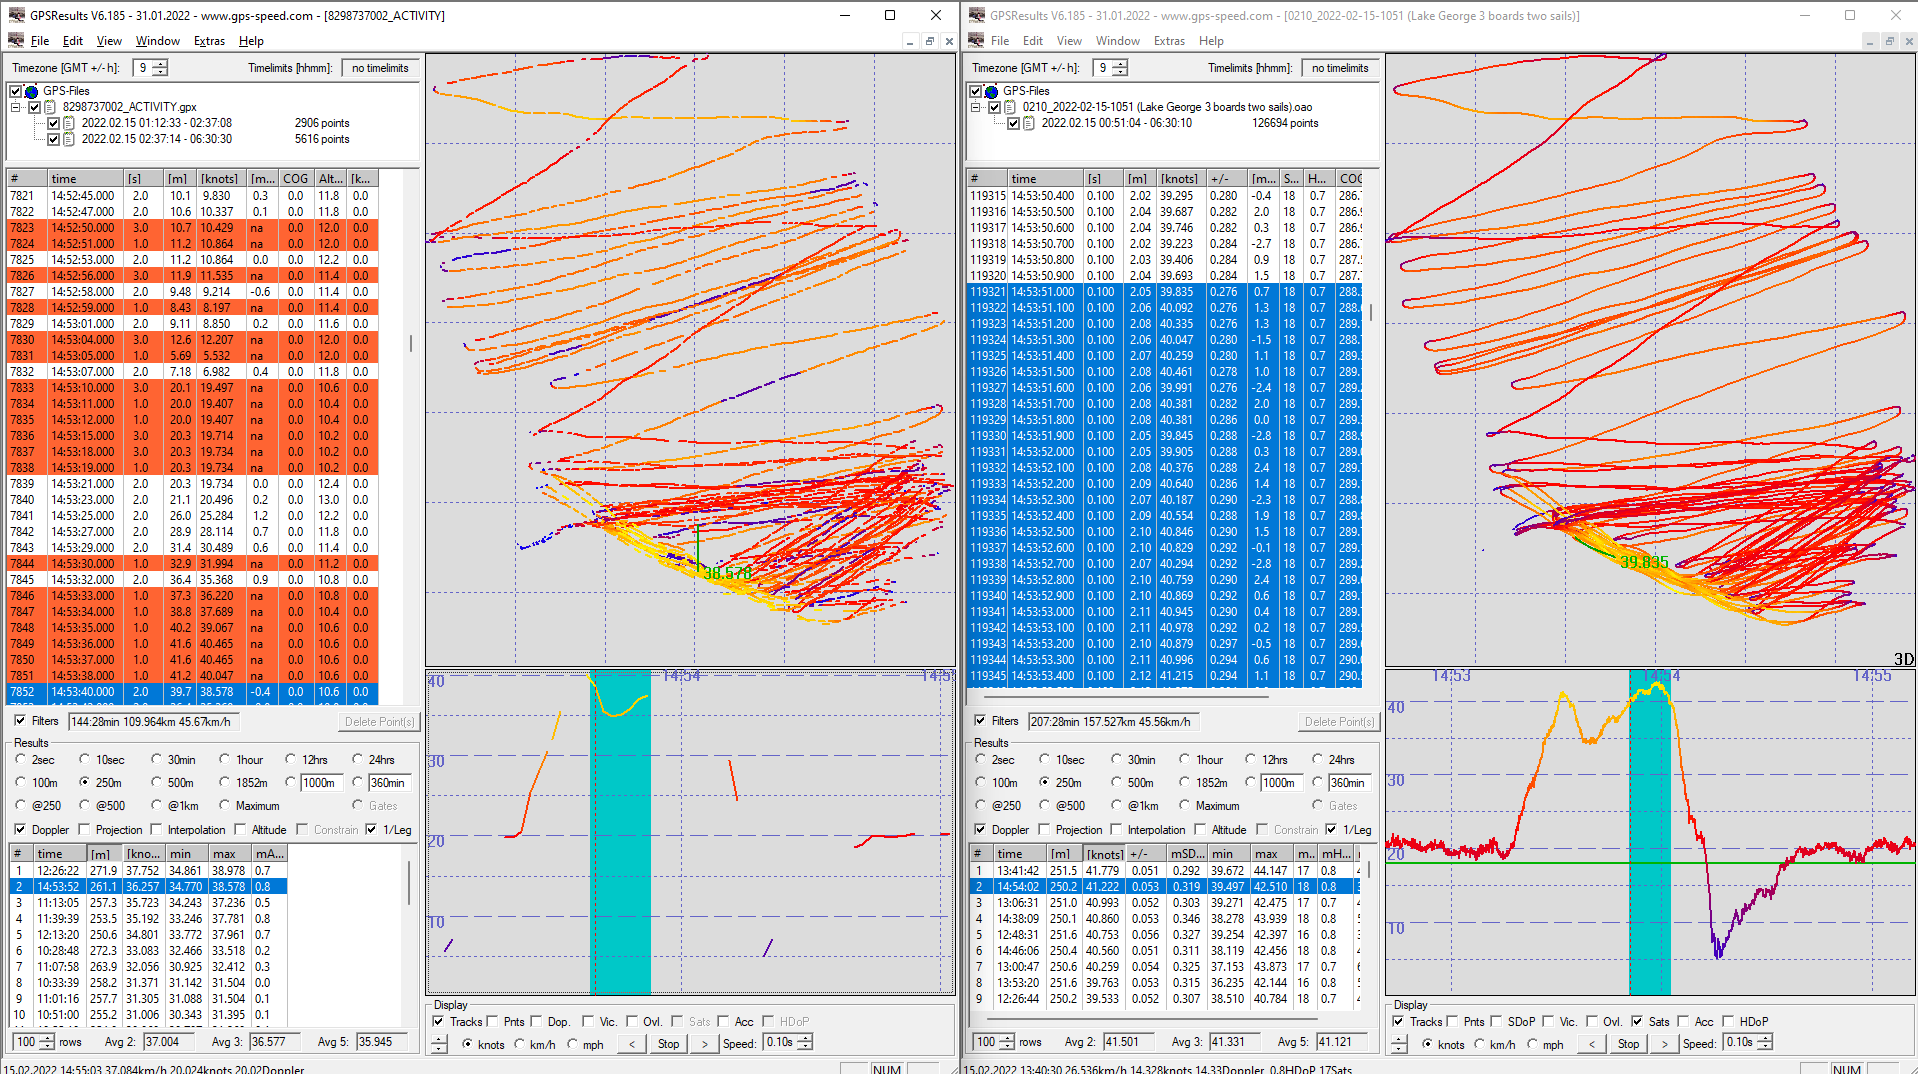Click the [knots] column header in right data table

(x=1180, y=179)
